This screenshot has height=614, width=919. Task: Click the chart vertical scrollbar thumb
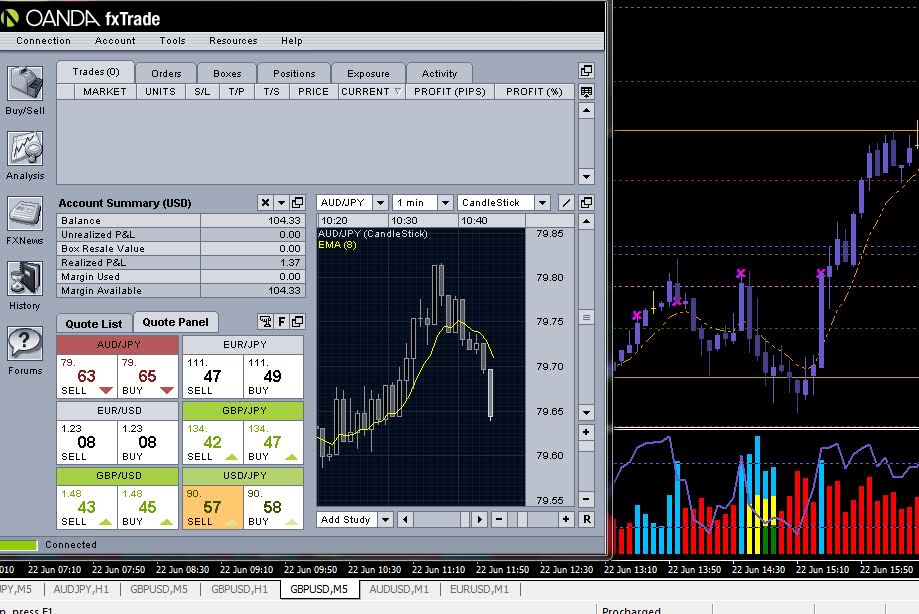(x=586, y=317)
